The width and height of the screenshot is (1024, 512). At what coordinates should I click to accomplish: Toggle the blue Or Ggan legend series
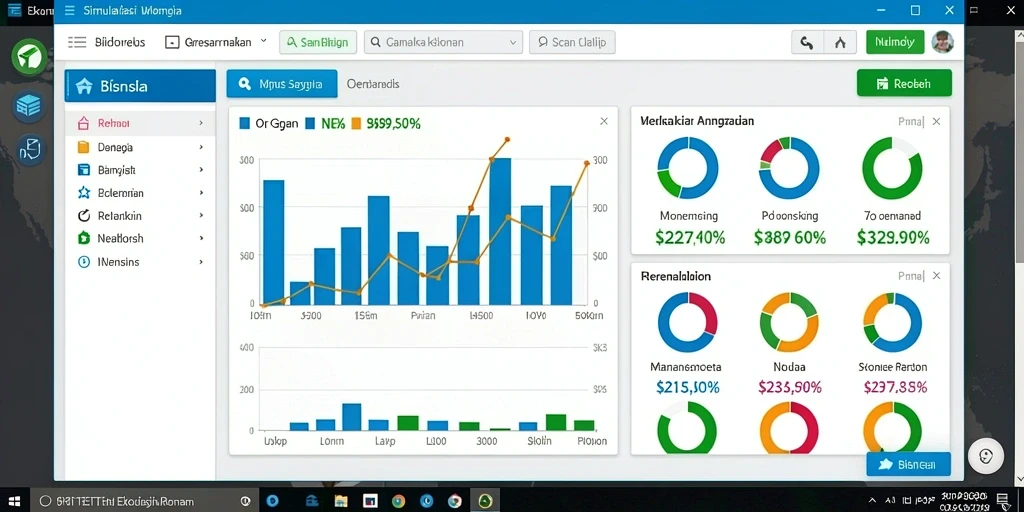coord(245,123)
